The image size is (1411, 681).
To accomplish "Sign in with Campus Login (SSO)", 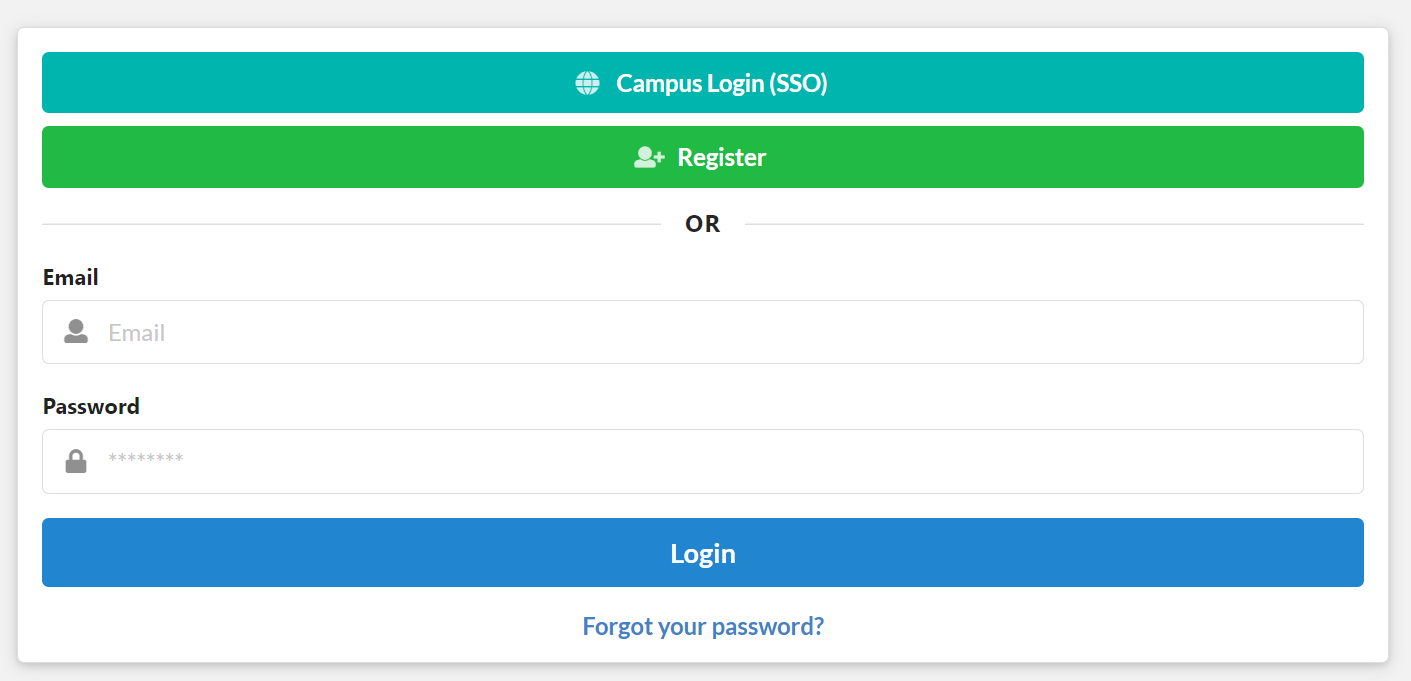I will pos(702,83).
